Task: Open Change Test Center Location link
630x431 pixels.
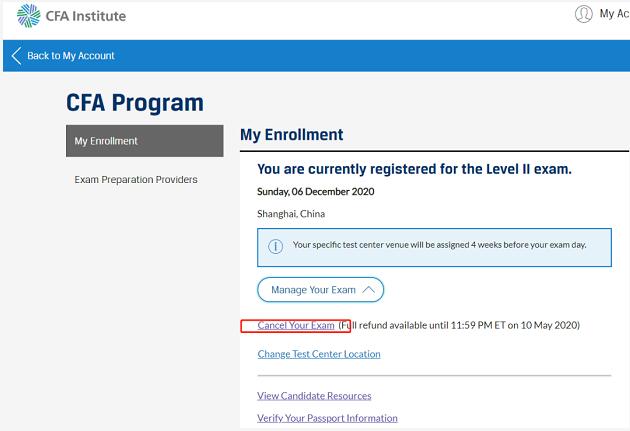Action: click(x=319, y=354)
